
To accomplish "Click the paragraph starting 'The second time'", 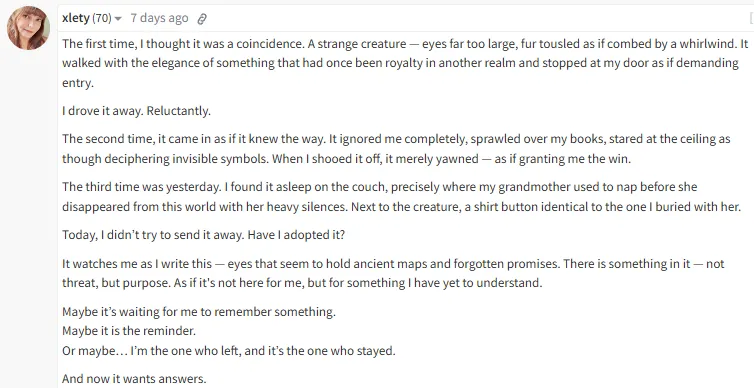I will click(396, 149).
